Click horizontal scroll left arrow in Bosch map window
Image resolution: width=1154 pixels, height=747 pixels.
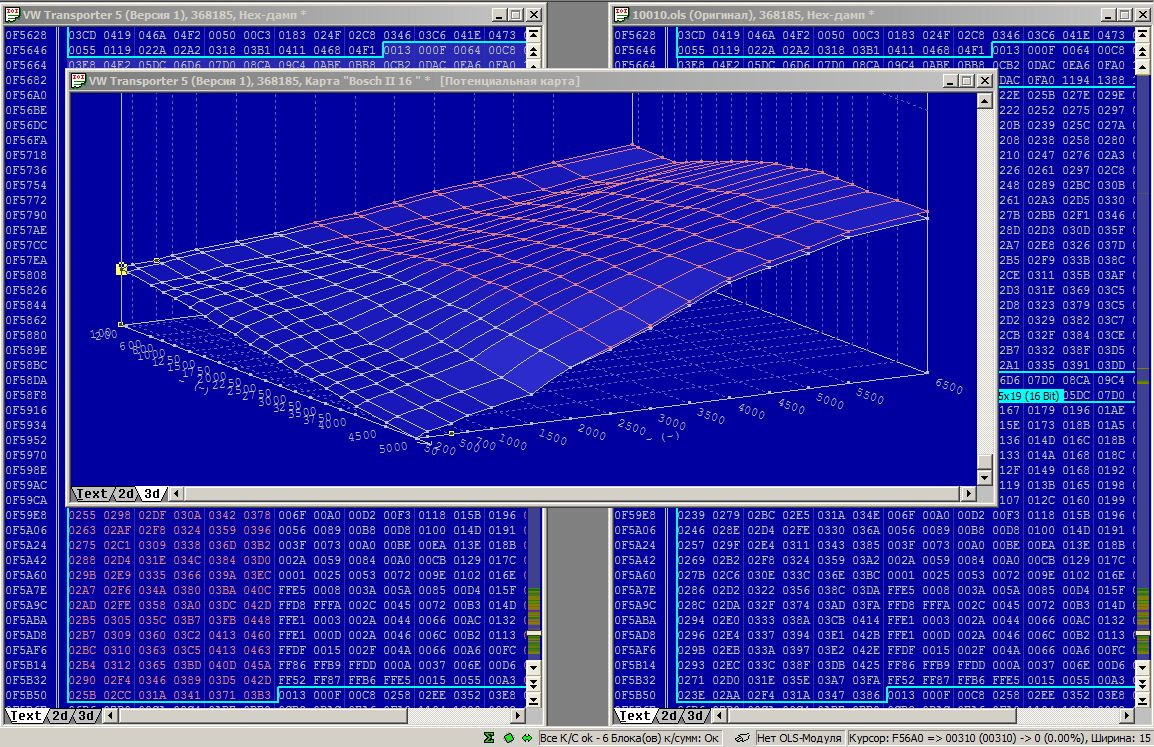pos(175,494)
